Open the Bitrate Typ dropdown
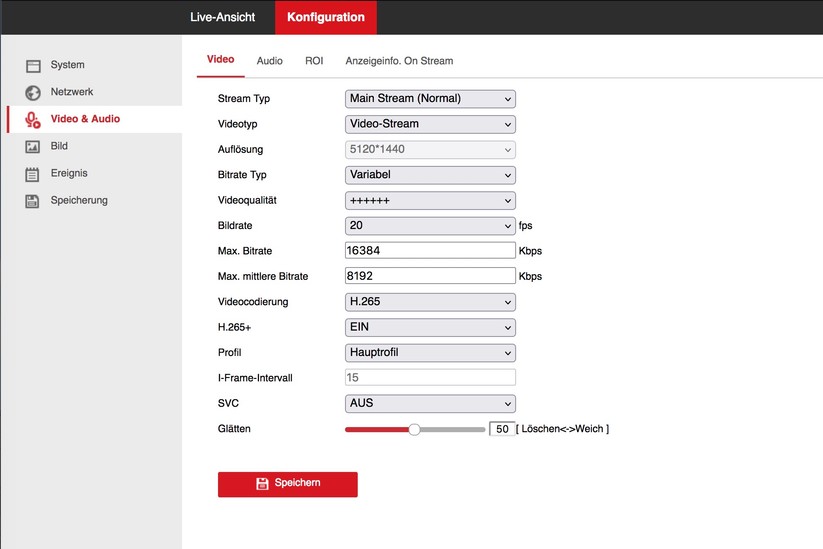Viewport: 823px width, 549px height. pyautogui.click(x=430, y=175)
